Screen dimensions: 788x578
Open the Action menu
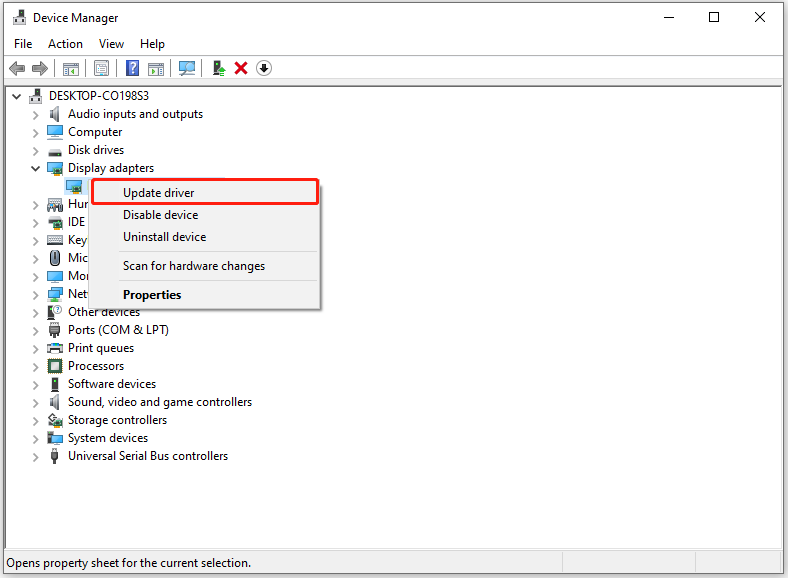[65, 44]
